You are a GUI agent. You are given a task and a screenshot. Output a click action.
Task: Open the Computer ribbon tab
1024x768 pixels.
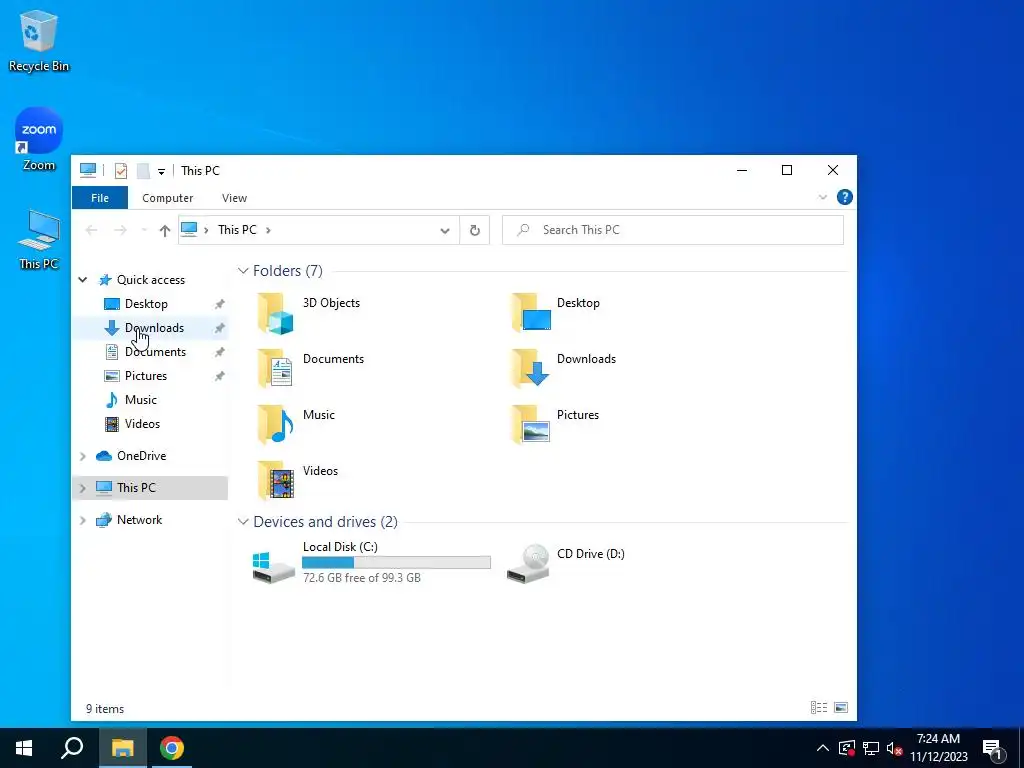tap(168, 198)
